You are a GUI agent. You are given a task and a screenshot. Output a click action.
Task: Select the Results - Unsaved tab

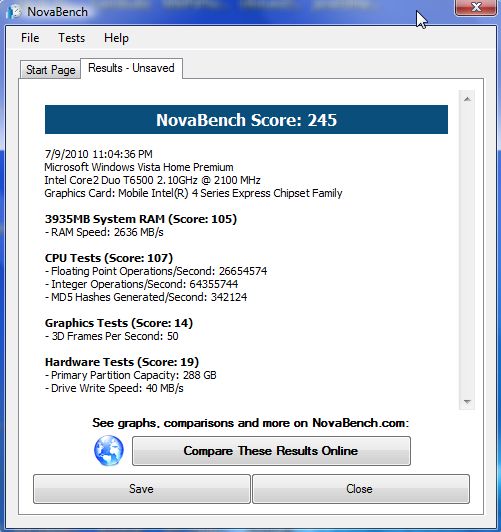(131, 68)
